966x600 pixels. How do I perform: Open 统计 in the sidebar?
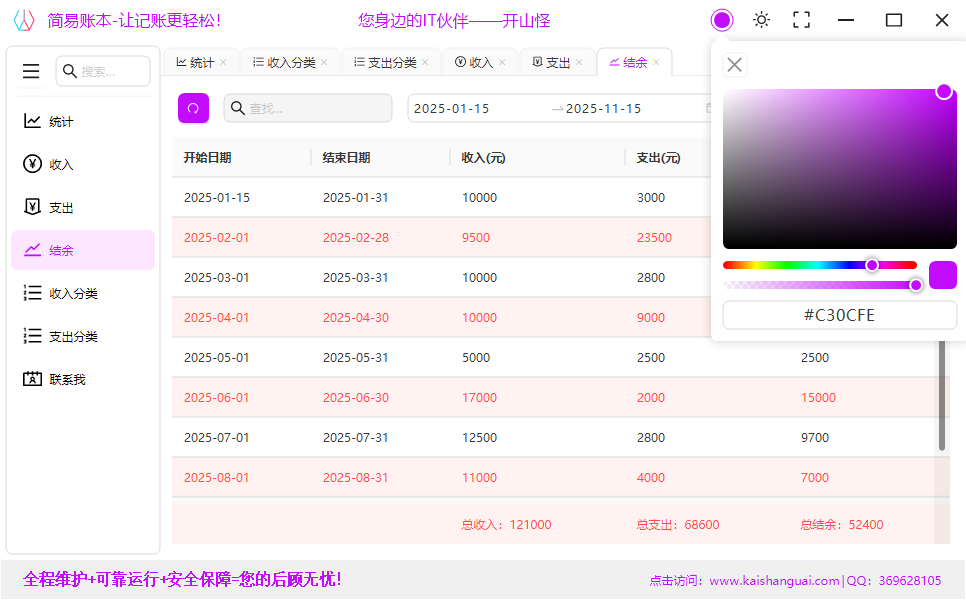tap(83, 121)
